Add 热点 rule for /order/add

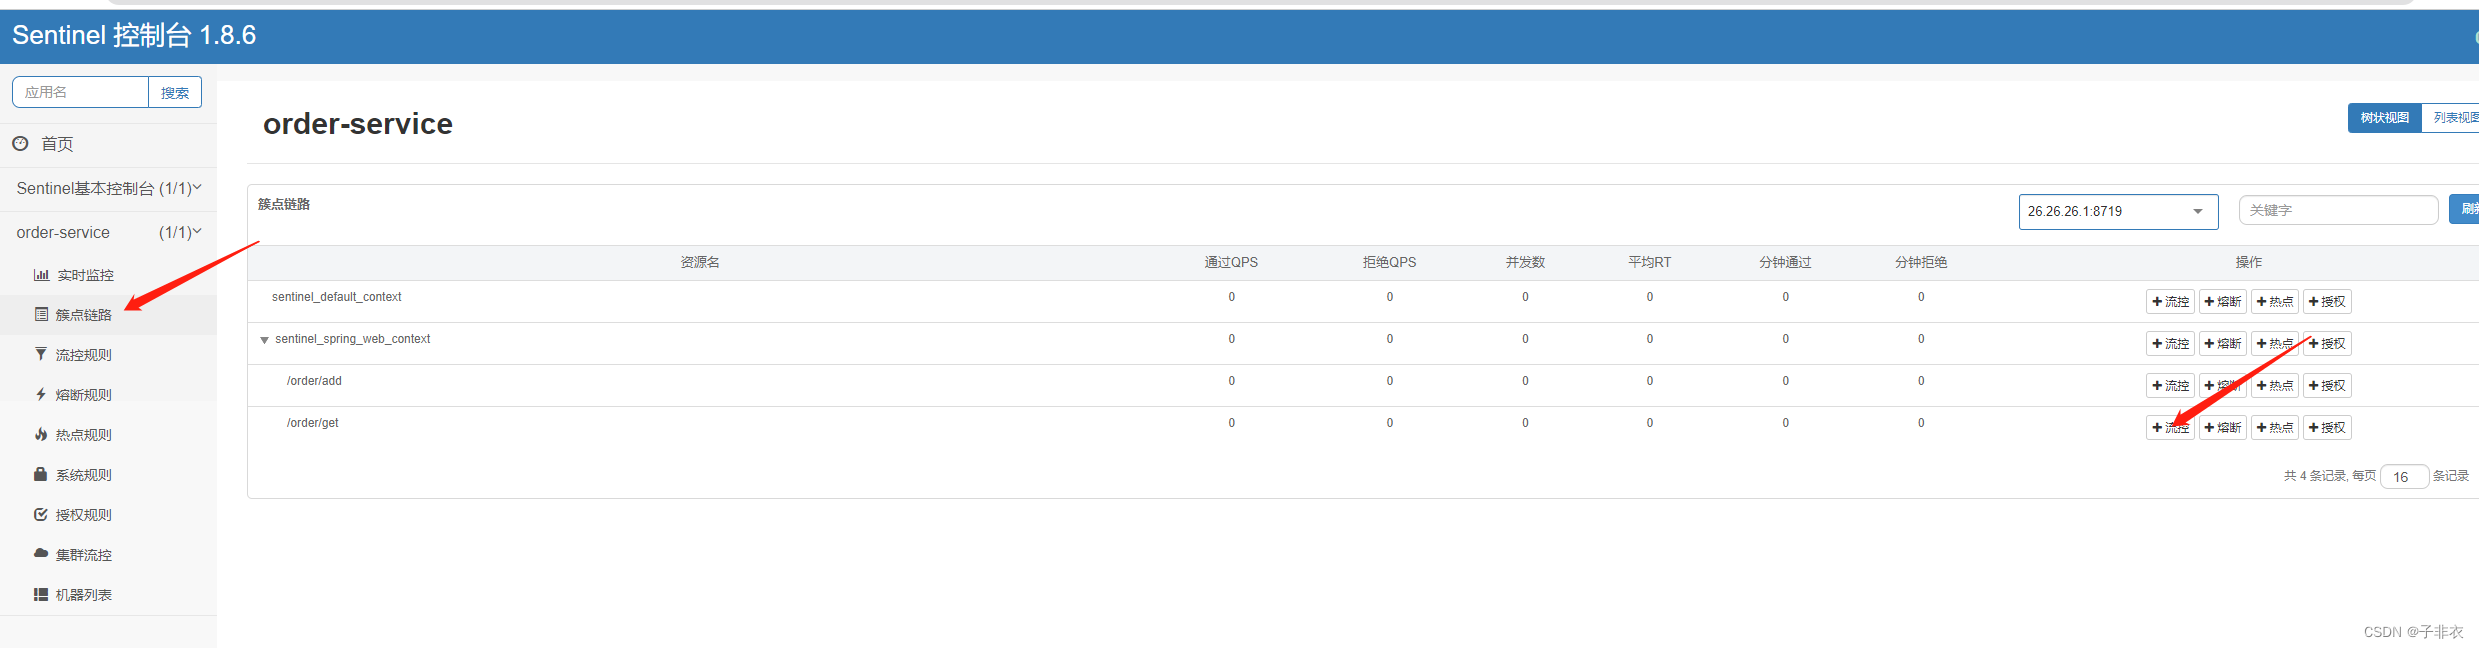[2274, 385]
